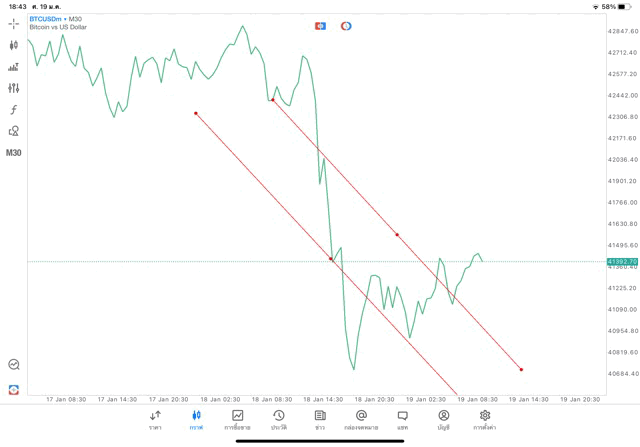The image size is (640, 447).
Task: Add an indicator with the f icon
Action: [14, 109]
